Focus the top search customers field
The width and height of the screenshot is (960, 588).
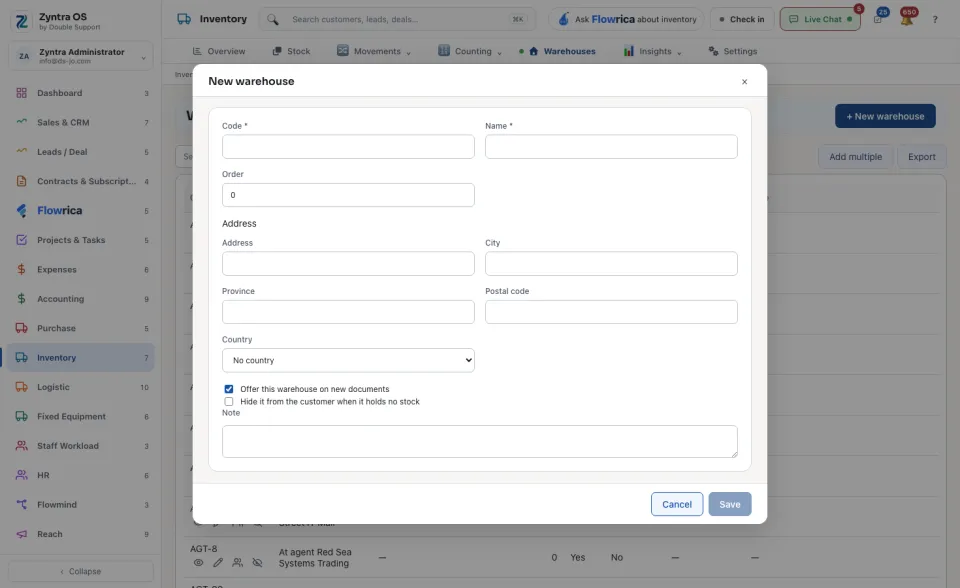[x=398, y=20]
